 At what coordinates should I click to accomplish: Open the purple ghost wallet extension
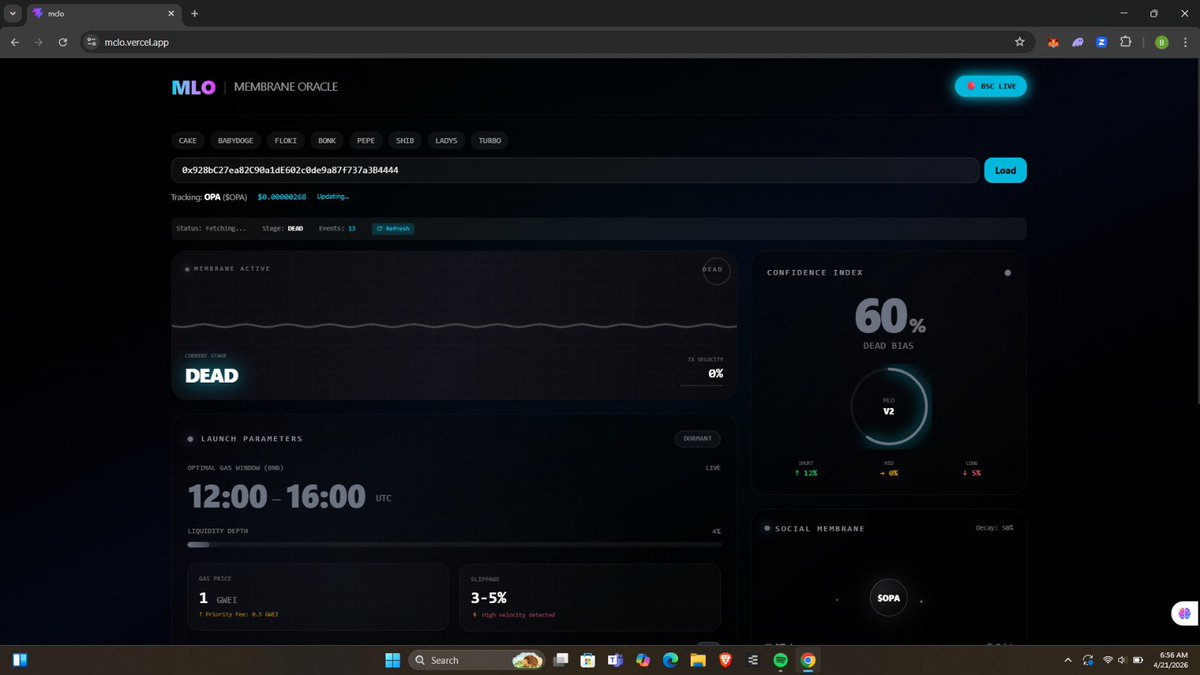[x=1078, y=42]
